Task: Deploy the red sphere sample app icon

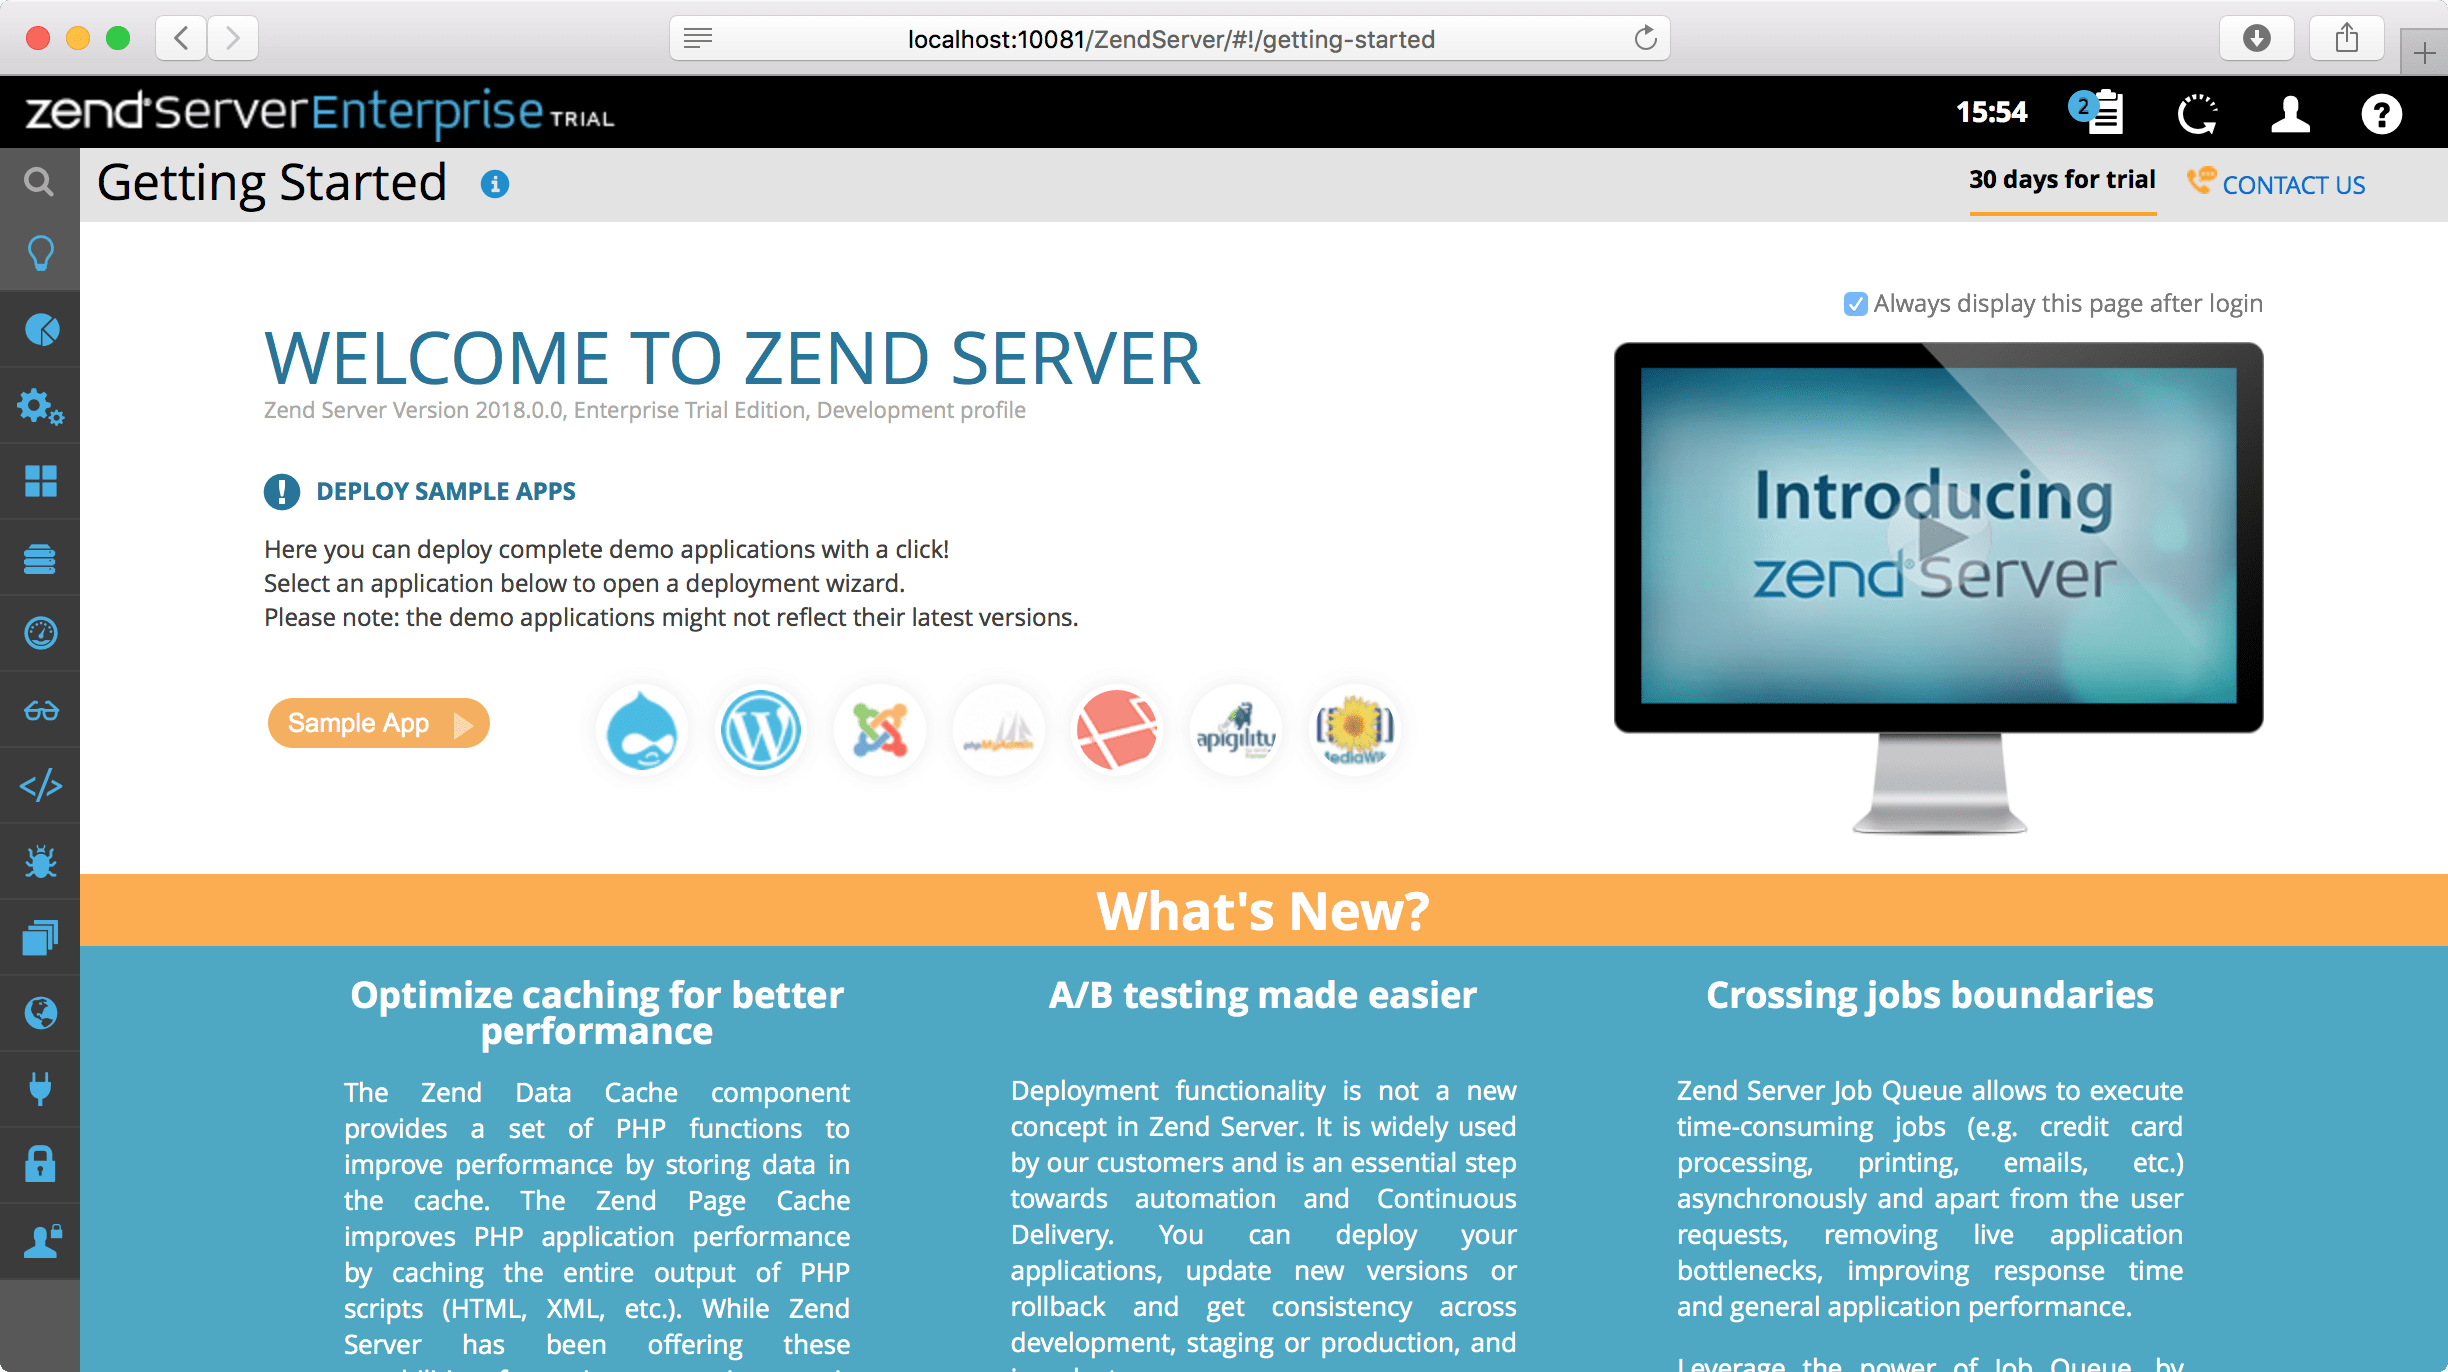Action: tap(1117, 730)
